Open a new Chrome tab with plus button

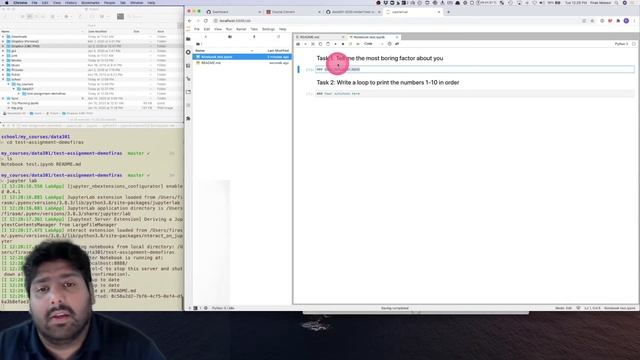tap(448, 12)
